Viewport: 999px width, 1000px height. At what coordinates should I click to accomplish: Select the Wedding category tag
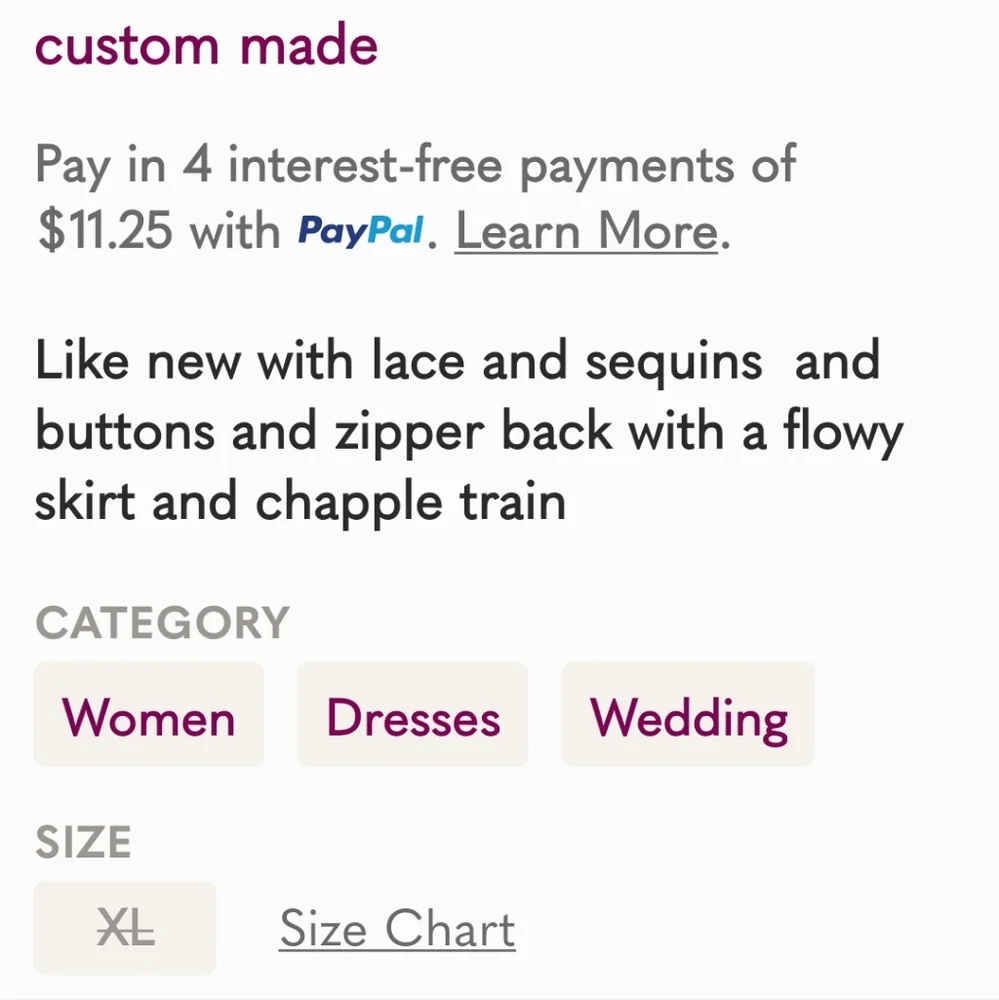coord(688,714)
